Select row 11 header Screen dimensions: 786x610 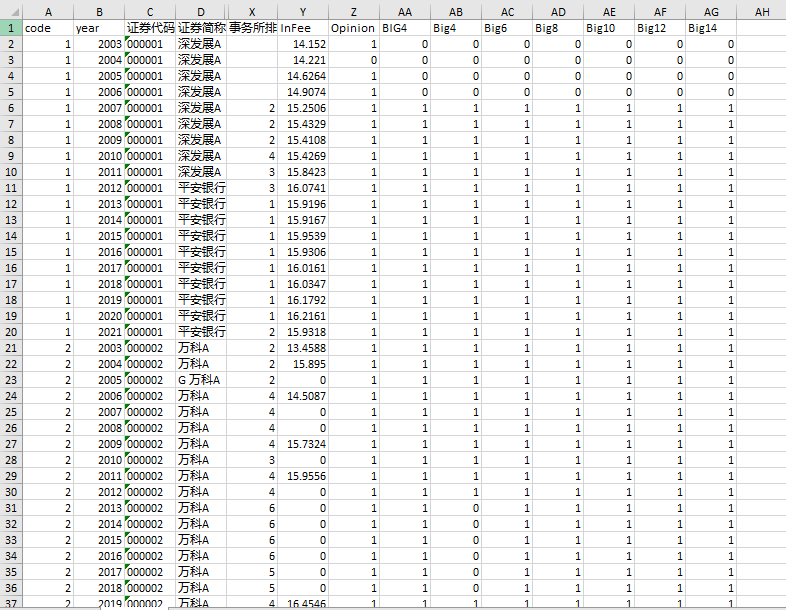pos(10,188)
